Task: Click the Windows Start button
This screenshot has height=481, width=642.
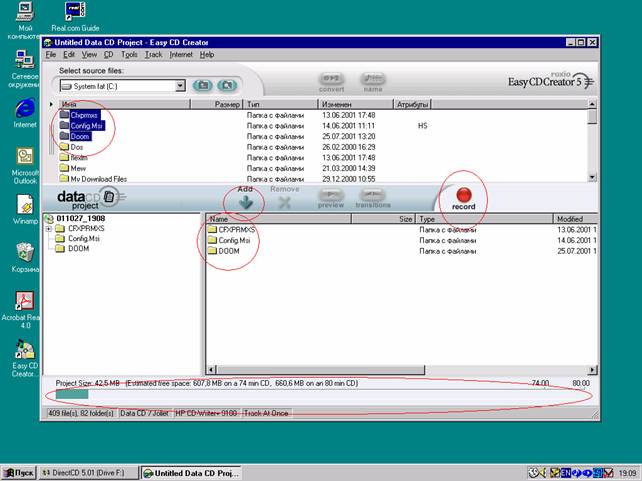Action: (x=19, y=472)
